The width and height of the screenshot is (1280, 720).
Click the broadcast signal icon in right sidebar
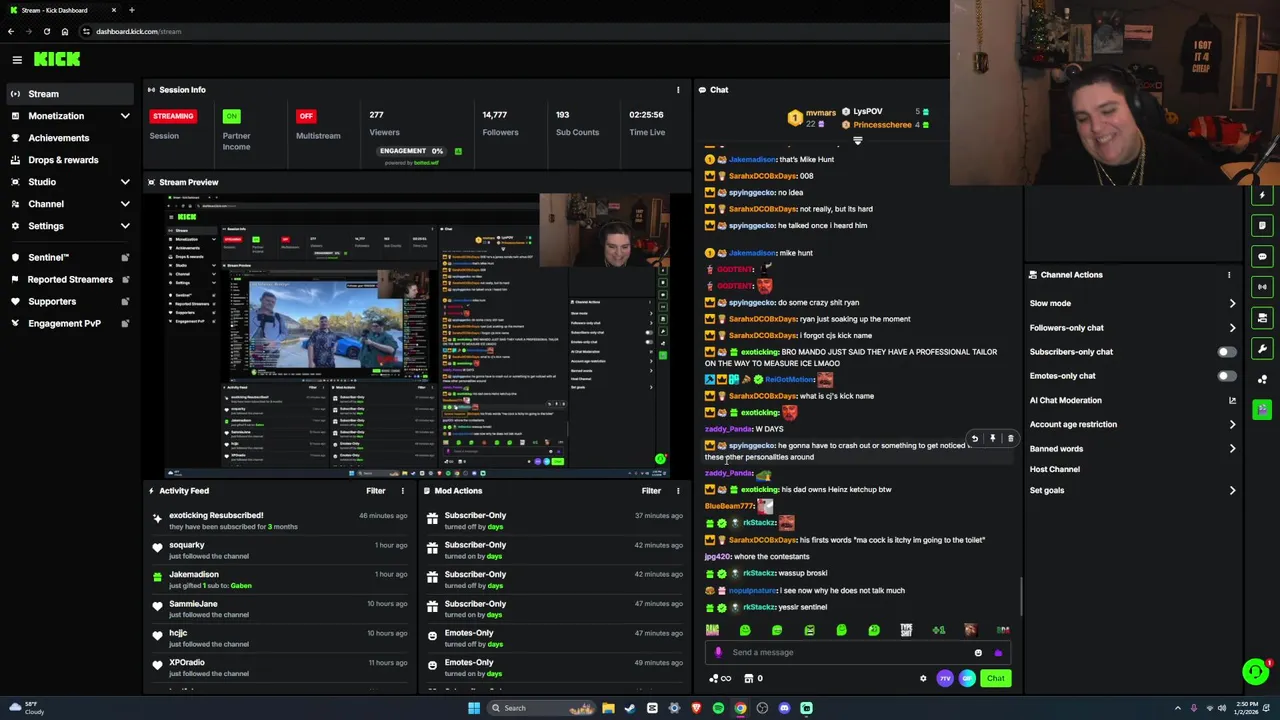coord(1262,287)
